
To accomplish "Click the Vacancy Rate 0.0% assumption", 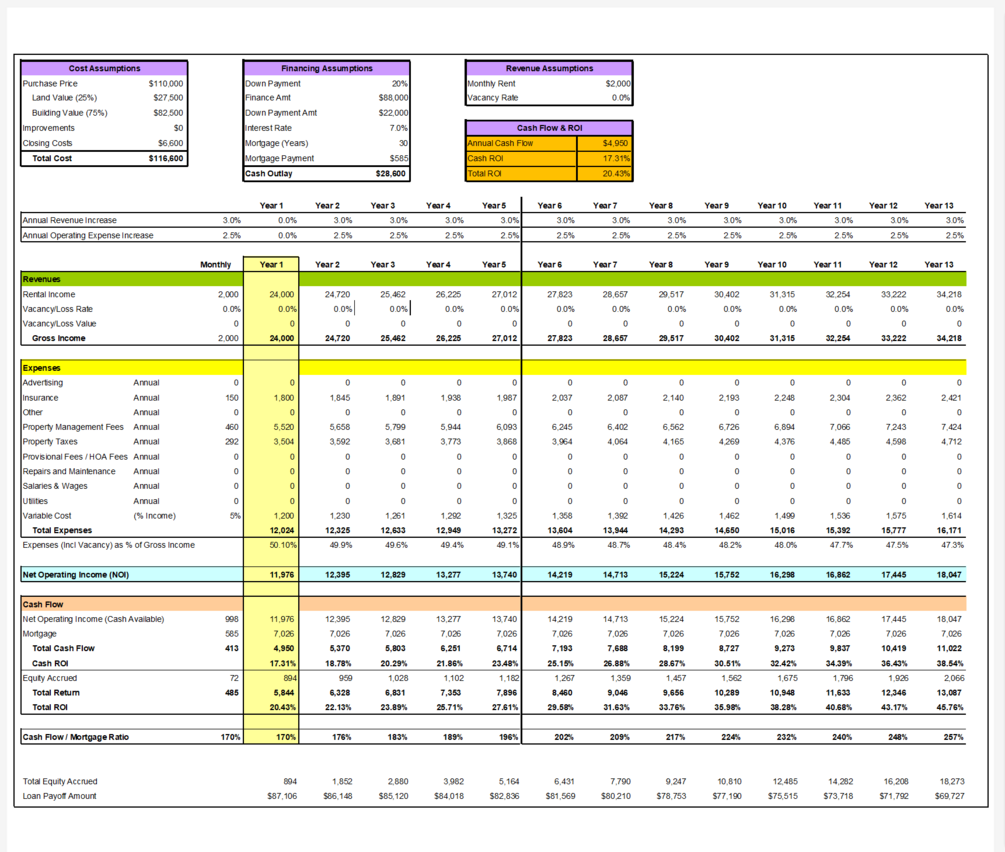I will coord(620,97).
